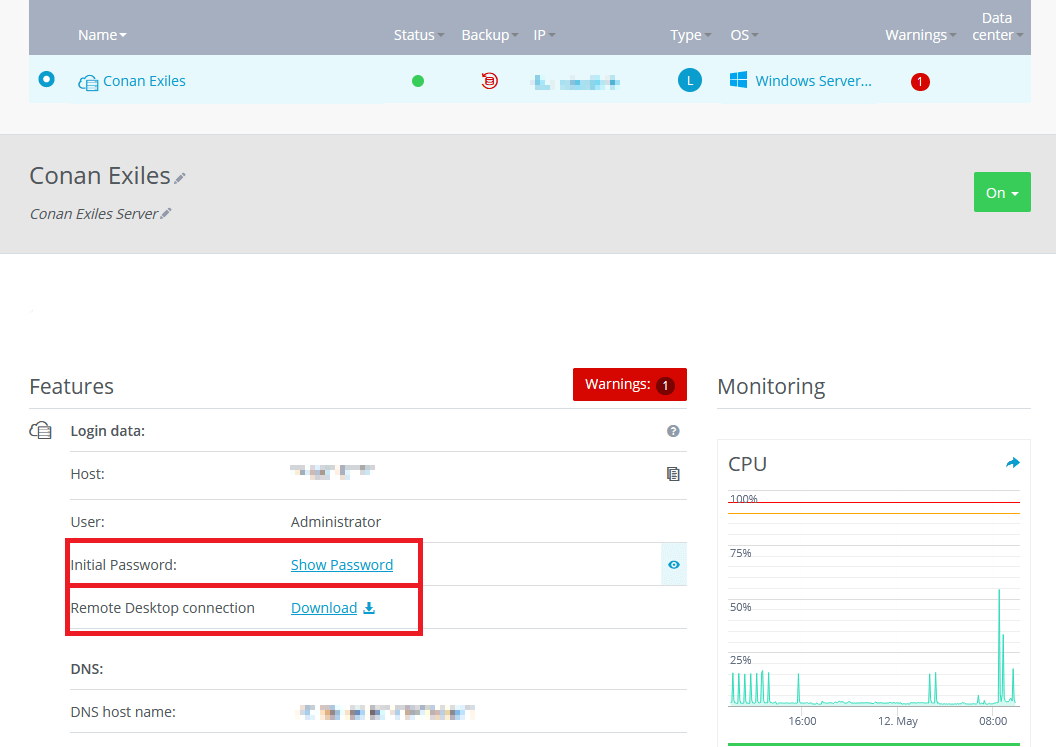This screenshot has width=1056, height=747.
Task: Click the green status dot in server row
Action: pyautogui.click(x=418, y=81)
